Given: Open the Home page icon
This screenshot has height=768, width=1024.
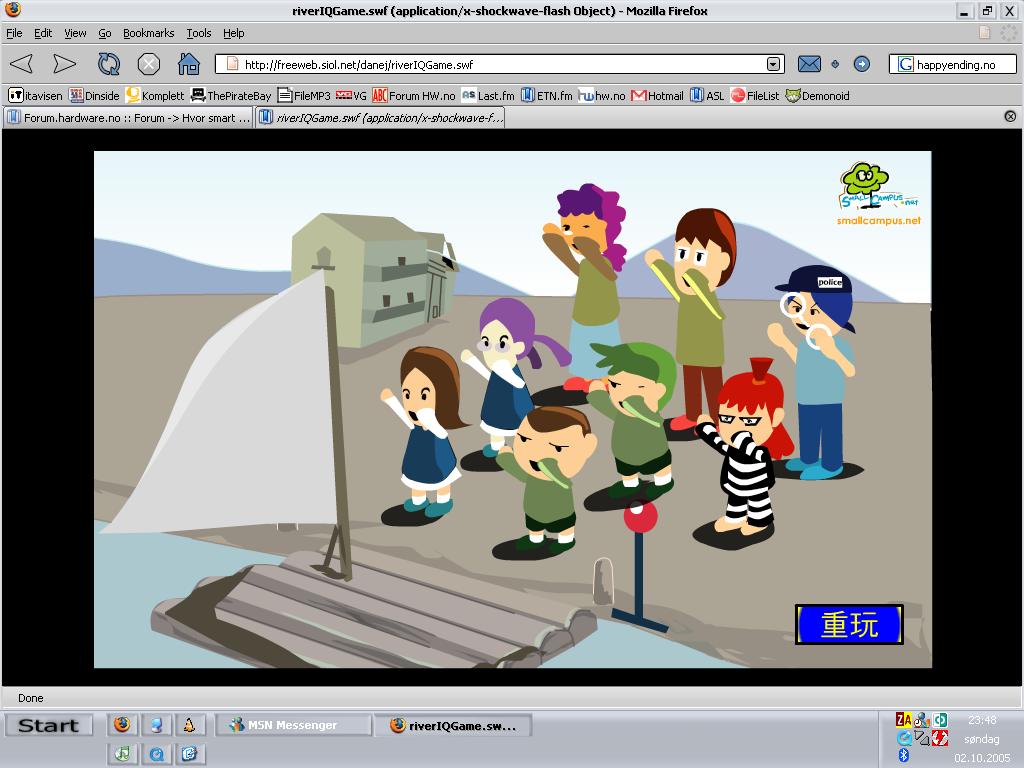Looking at the screenshot, I should click(189, 64).
